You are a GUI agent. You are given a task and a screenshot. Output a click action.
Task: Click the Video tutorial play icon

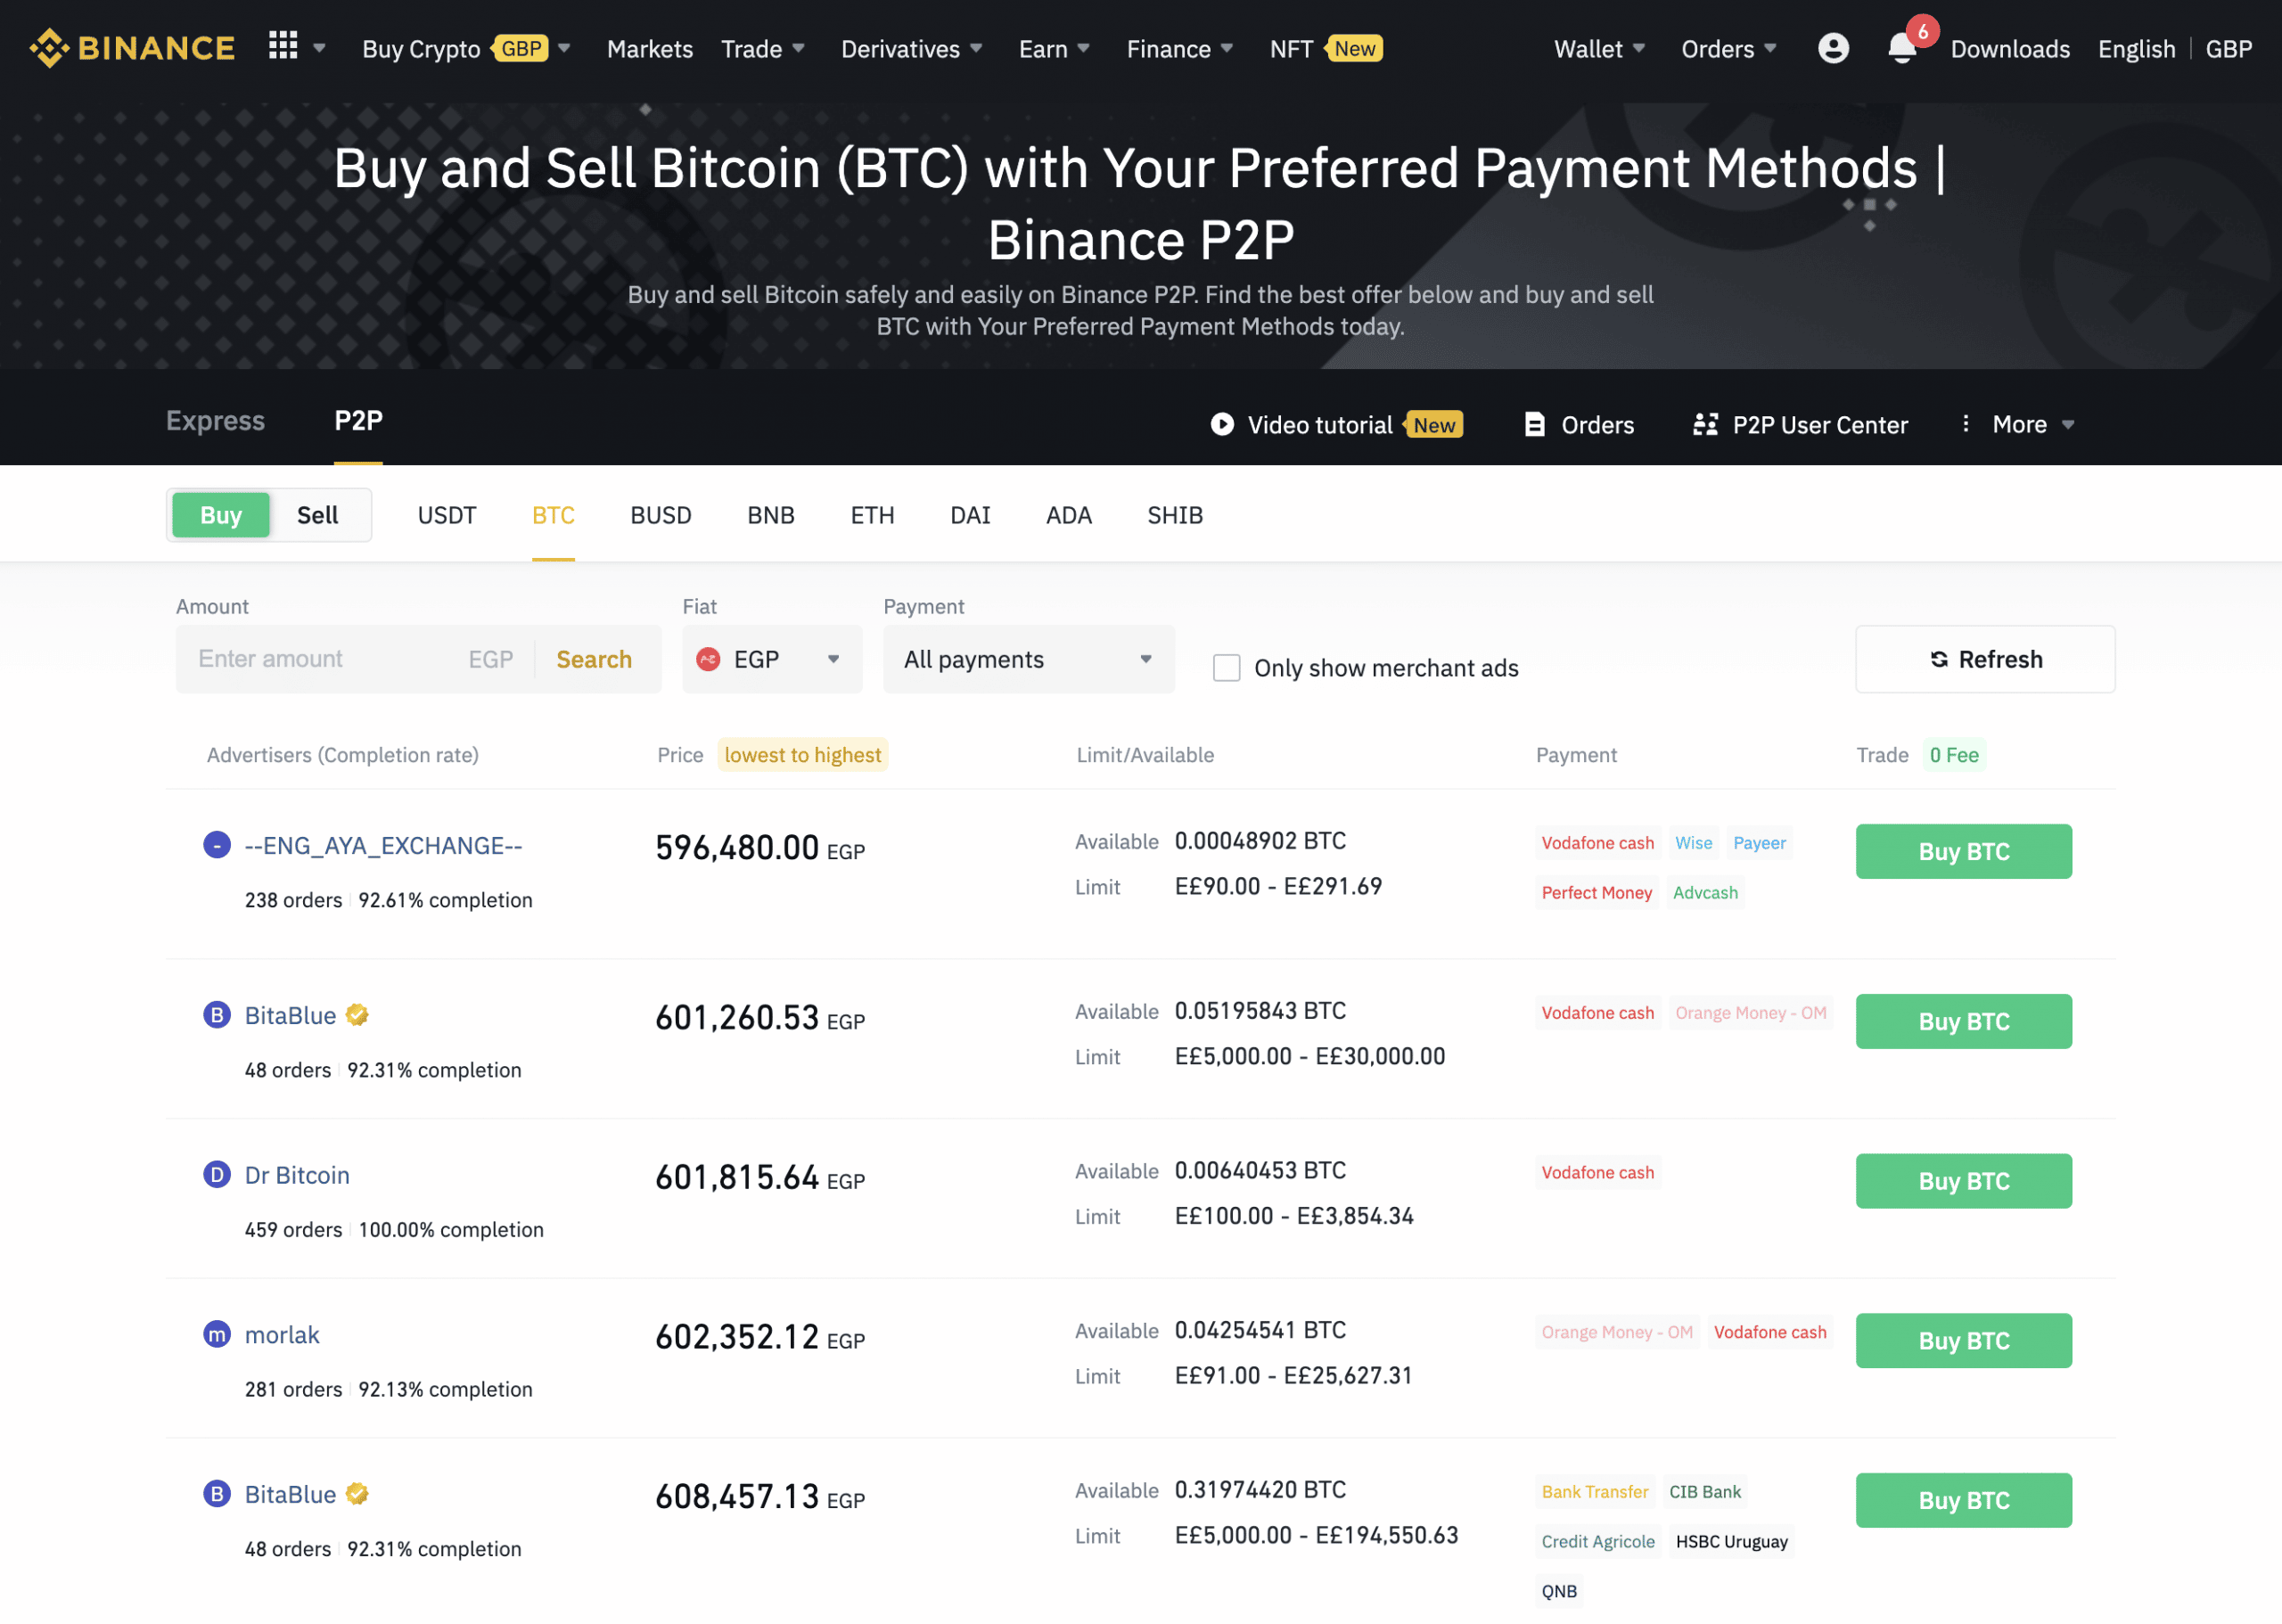point(1222,424)
